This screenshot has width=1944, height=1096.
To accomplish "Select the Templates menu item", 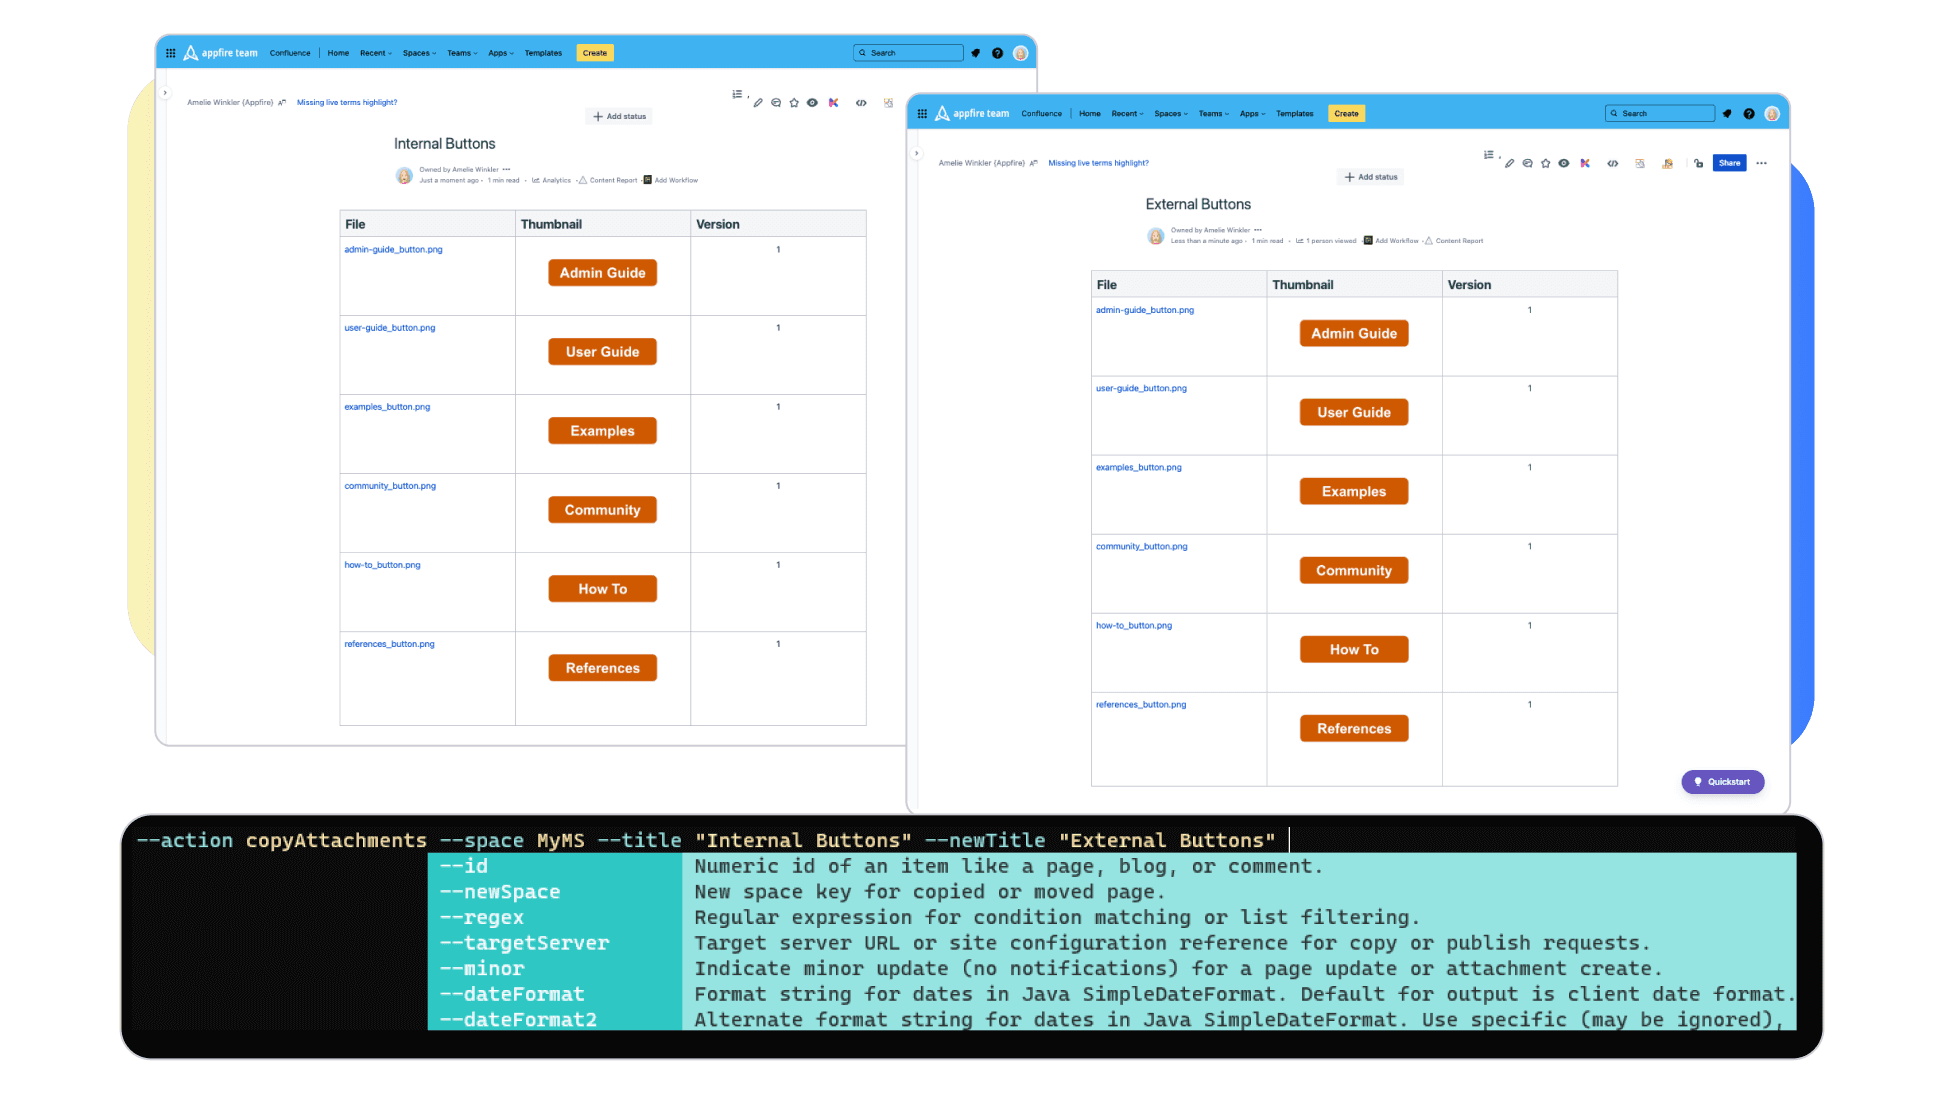I will click(x=1295, y=113).
